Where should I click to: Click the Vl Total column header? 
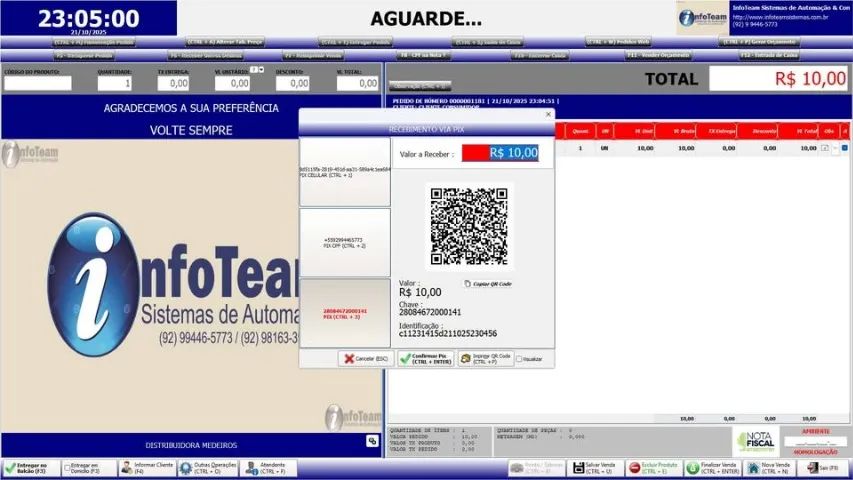pyautogui.click(x=800, y=131)
